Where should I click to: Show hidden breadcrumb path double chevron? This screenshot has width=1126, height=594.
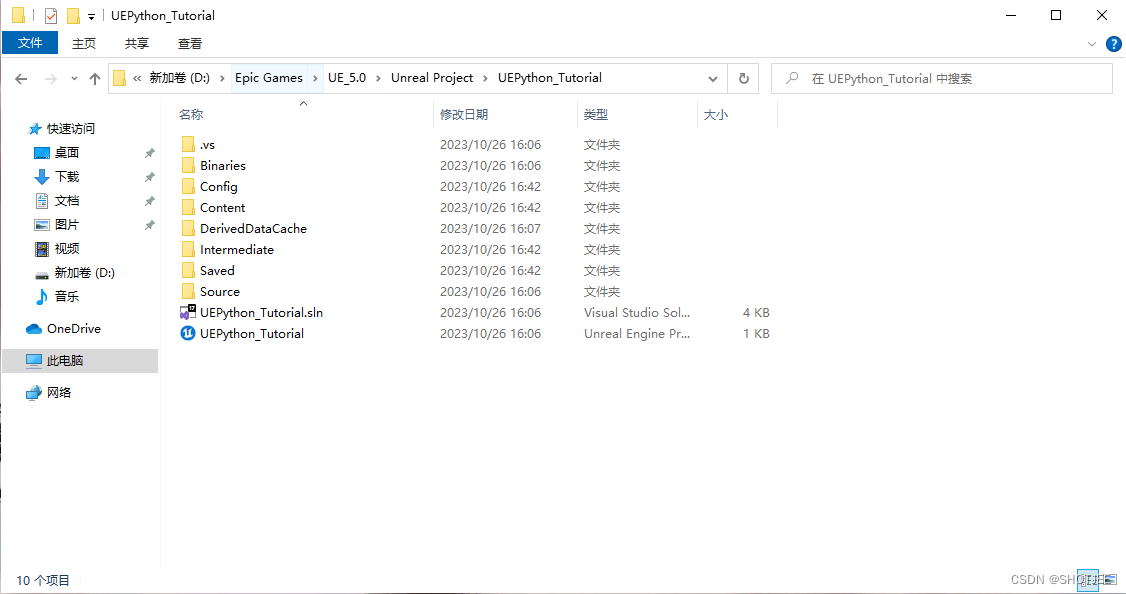point(136,78)
